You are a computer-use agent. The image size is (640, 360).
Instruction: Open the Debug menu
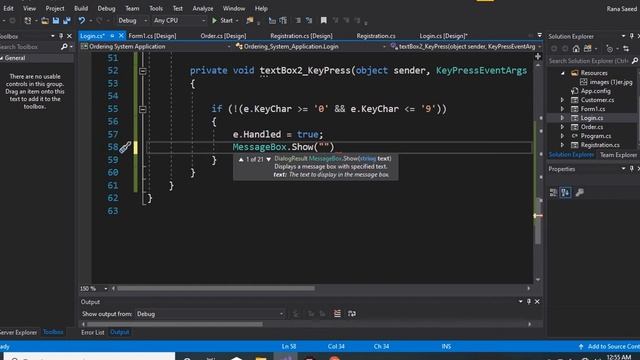(x=106, y=8)
